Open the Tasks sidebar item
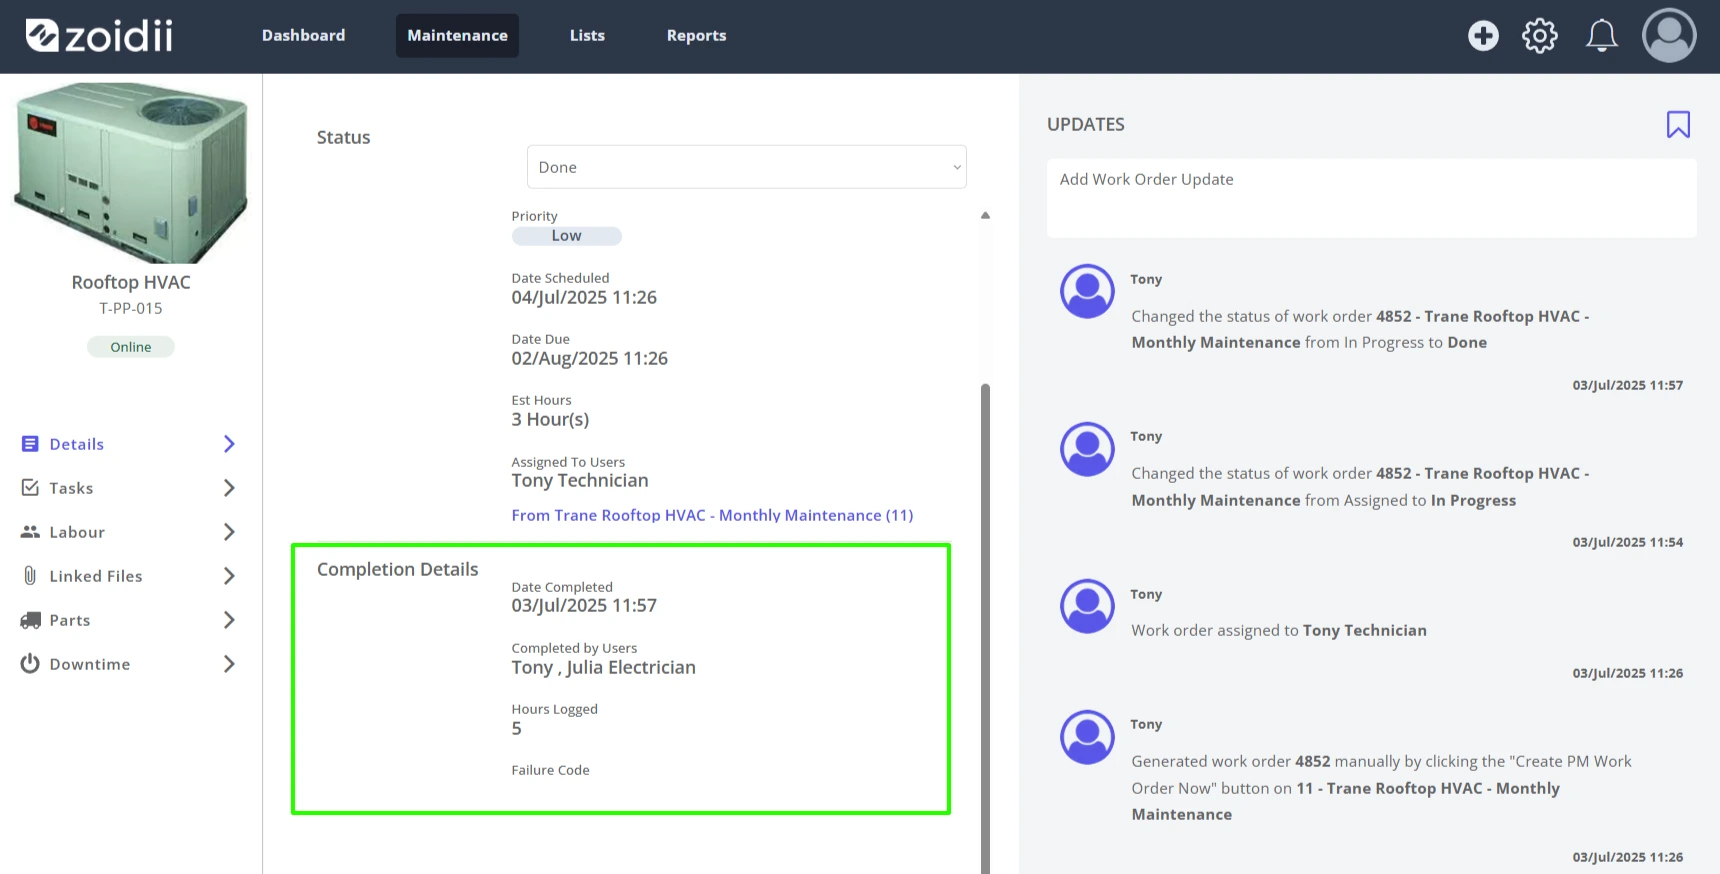The height and width of the screenshot is (874, 1720). [130, 488]
